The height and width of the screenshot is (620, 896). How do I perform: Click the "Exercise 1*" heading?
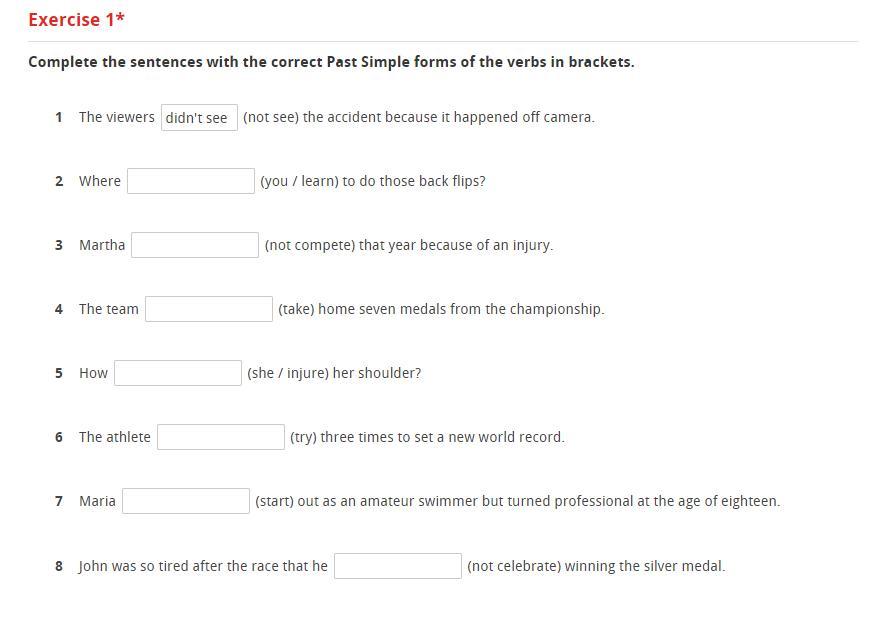coord(77,20)
